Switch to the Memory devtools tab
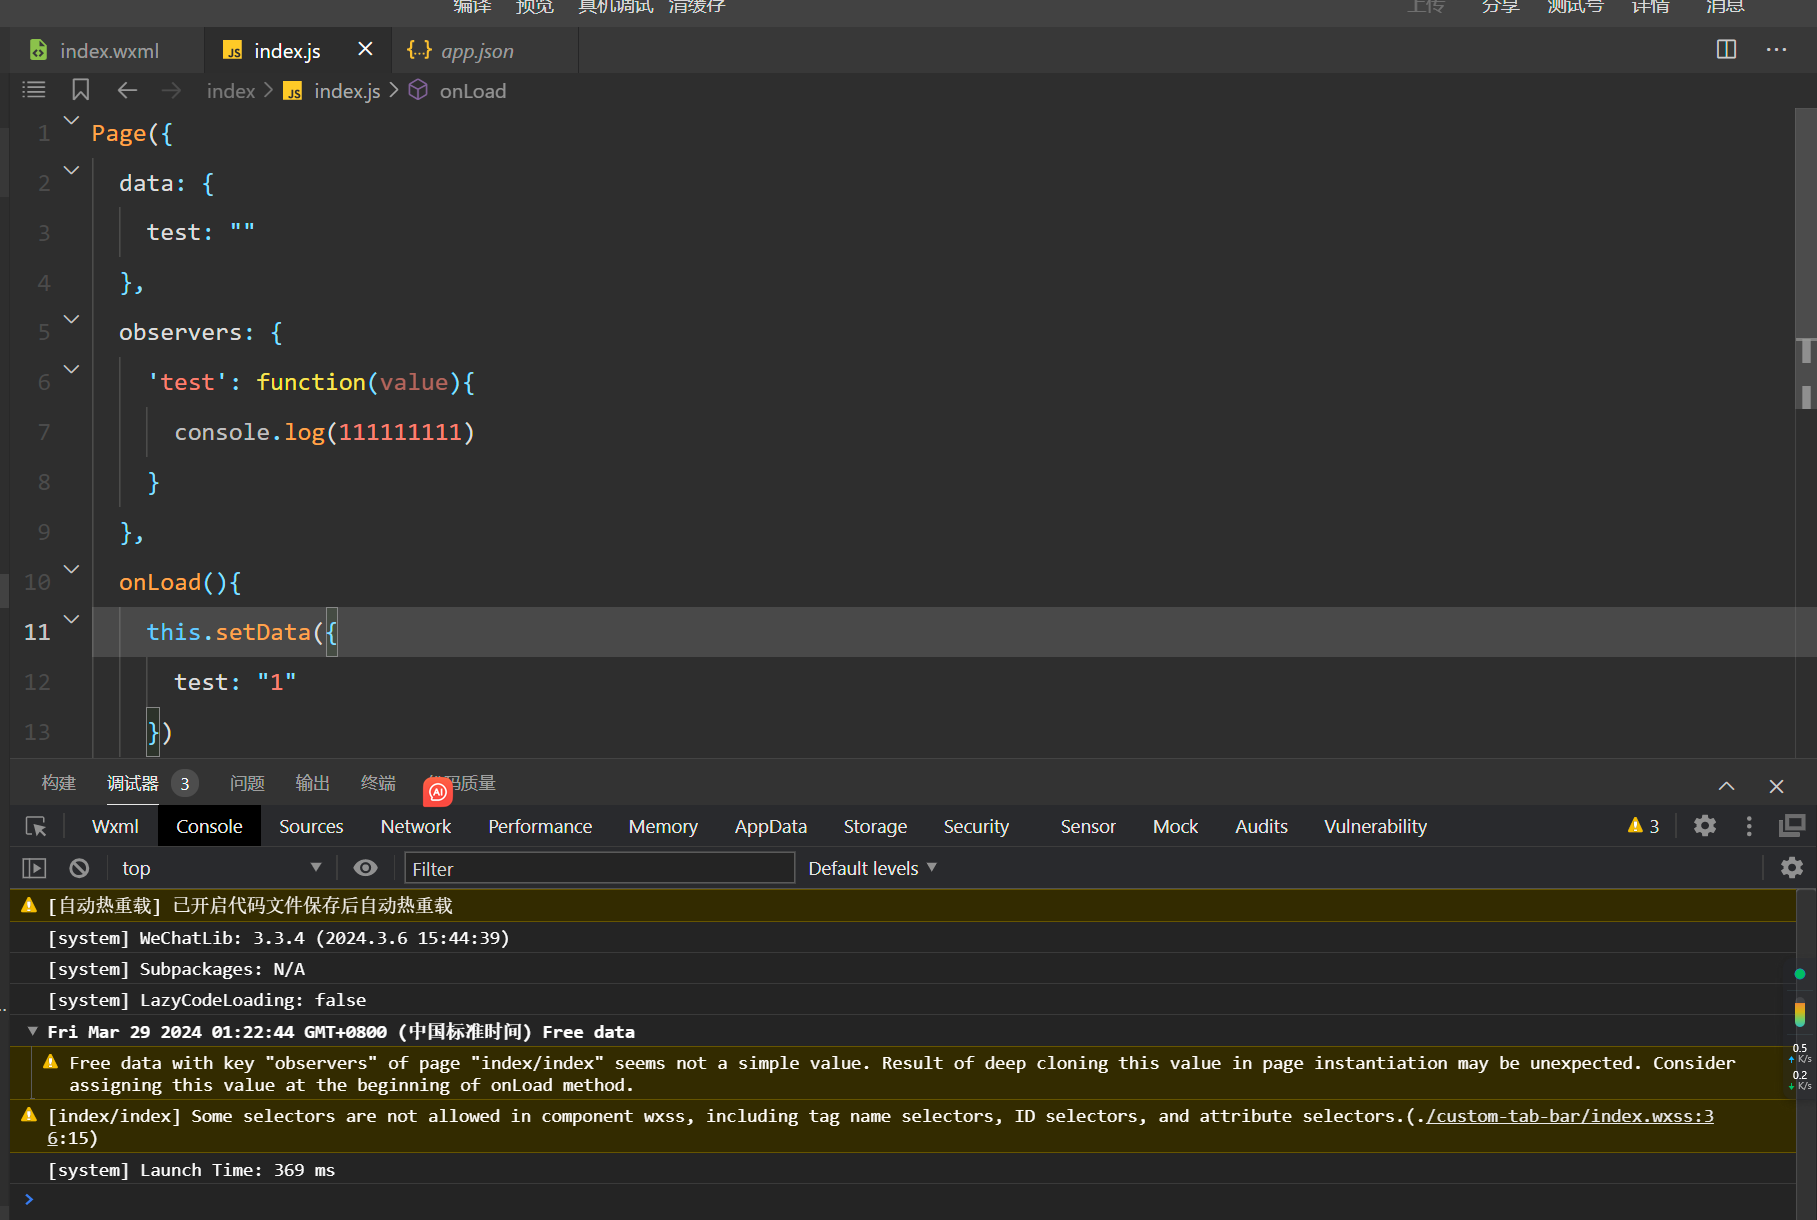Image resolution: width=1817 pixels, height=1220 pixels. [x=663, y=826]
